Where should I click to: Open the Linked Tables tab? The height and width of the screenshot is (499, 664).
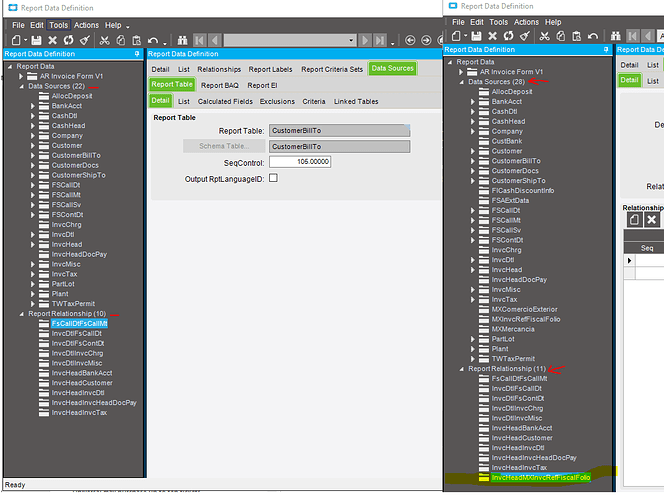point(356,101)
